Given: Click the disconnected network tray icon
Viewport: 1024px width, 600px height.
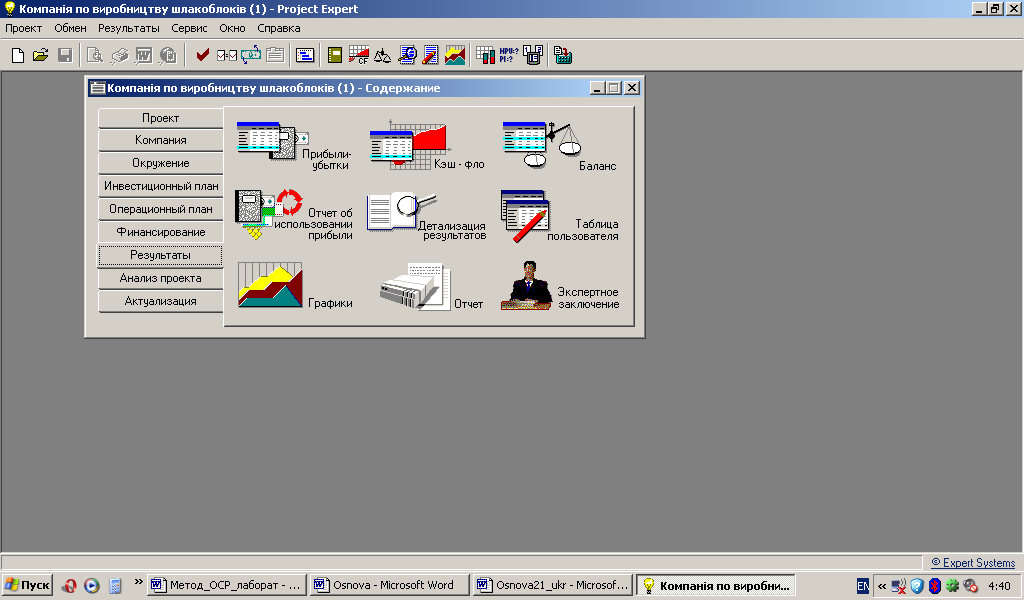Looking at the screenshot, I should pyautogui.click(x=899, y=586).
